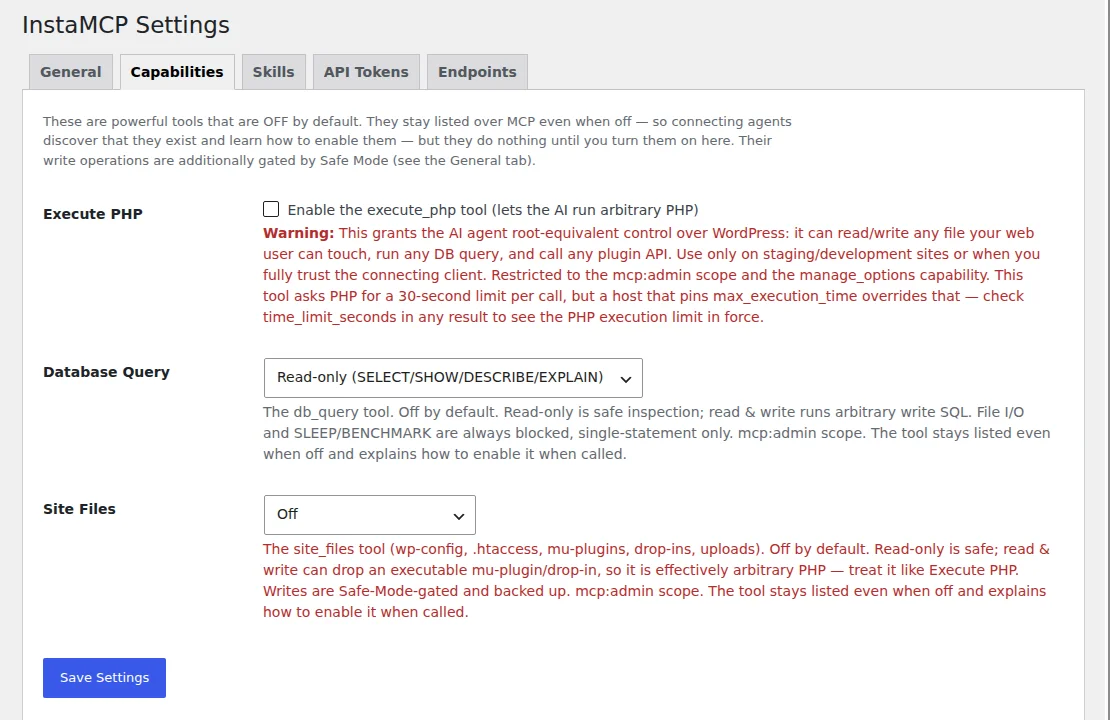Go to the API Tokens tab
The height and width of the screenshot is (720, 1110).
point(366,72)
